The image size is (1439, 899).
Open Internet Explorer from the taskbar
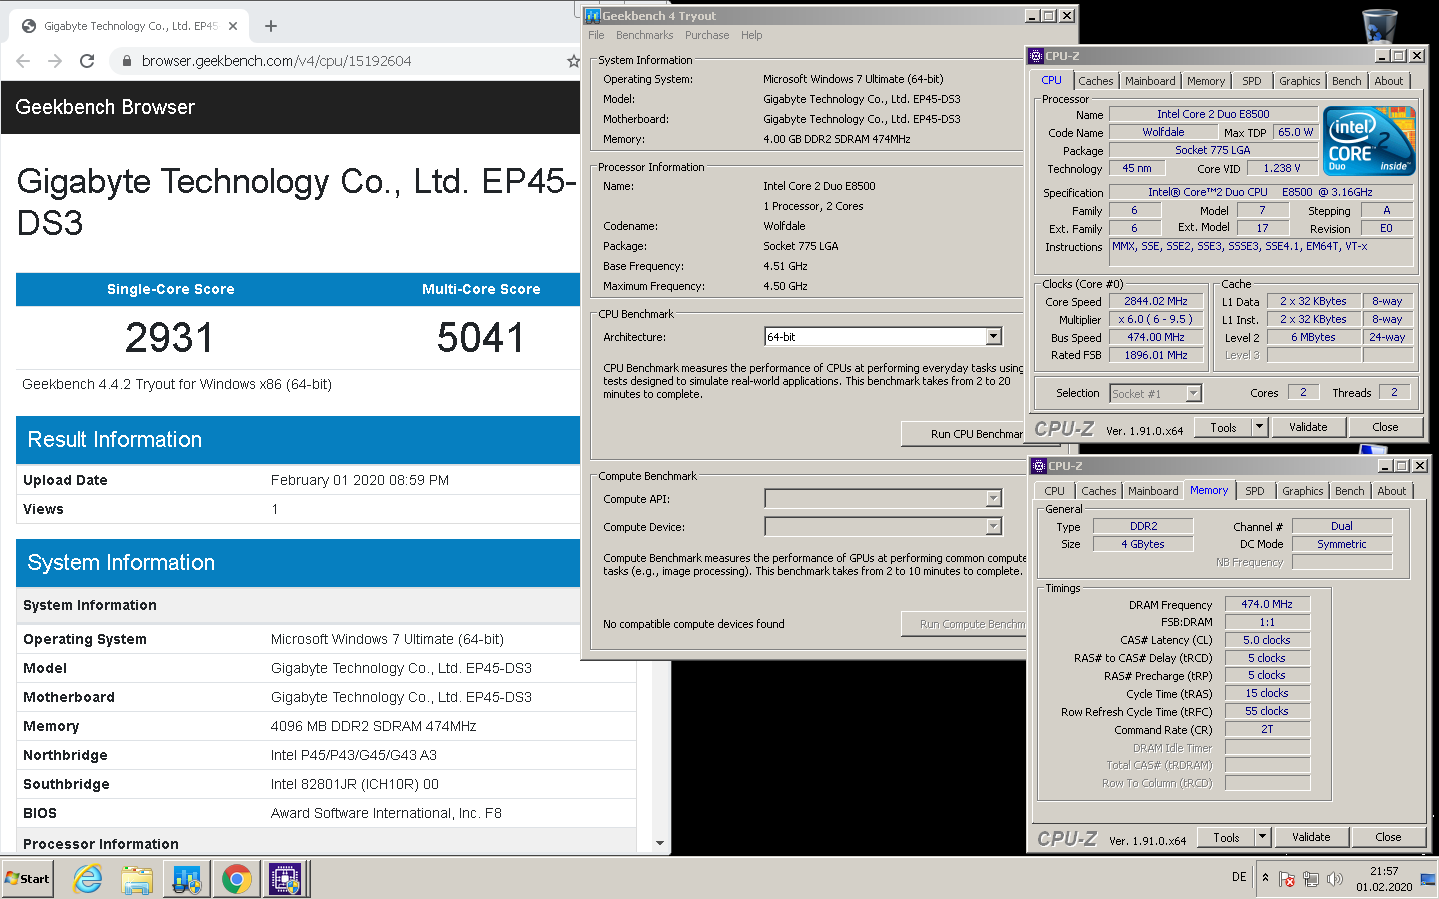pyautogui.click(x=88, y=879)
